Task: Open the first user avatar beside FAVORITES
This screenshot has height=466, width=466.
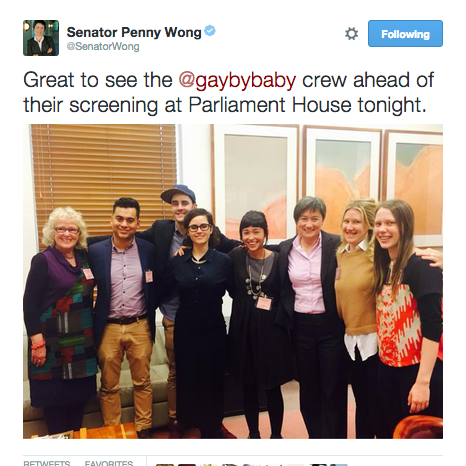Action: coord(165,465)
